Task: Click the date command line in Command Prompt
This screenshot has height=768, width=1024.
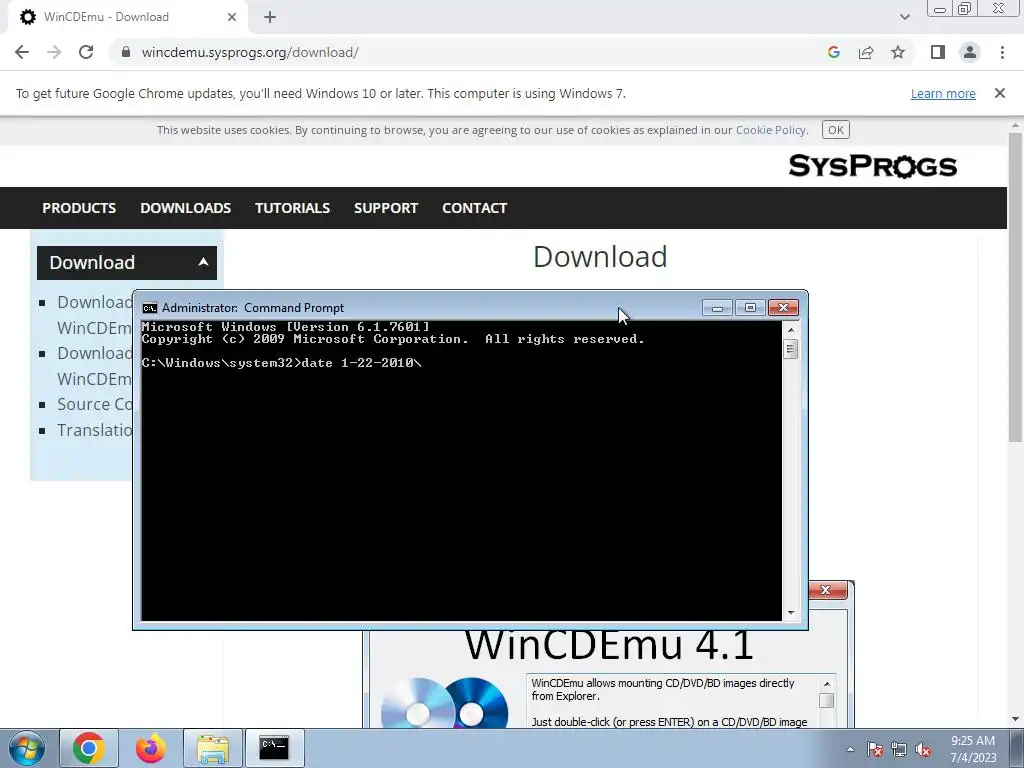Action: tap(281, 363)
